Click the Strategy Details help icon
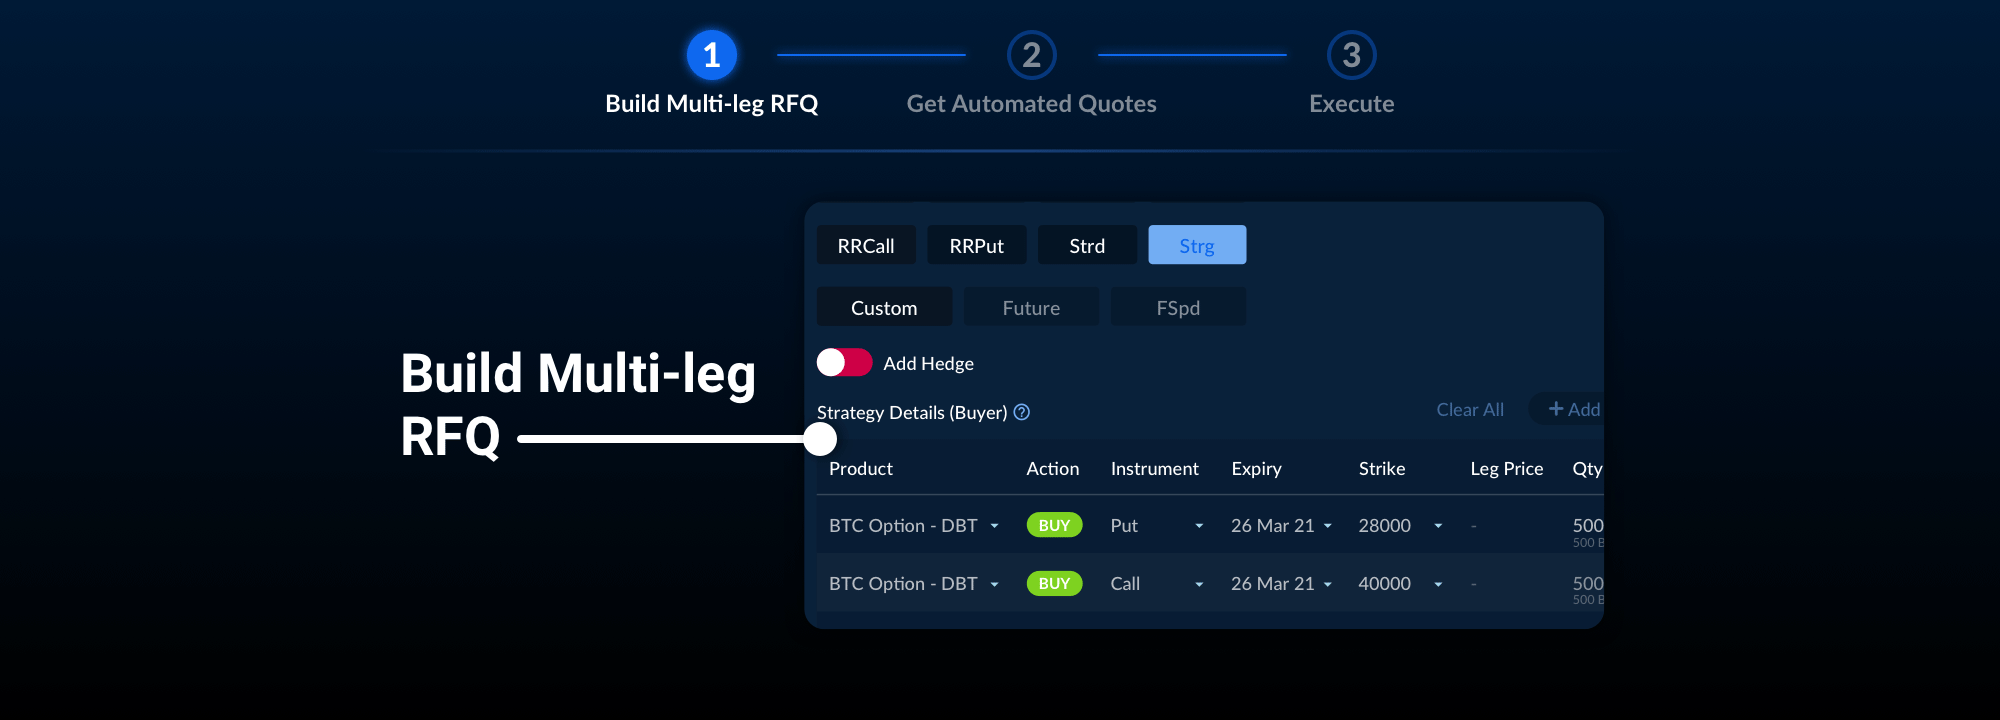 (x=1022, y=412)
